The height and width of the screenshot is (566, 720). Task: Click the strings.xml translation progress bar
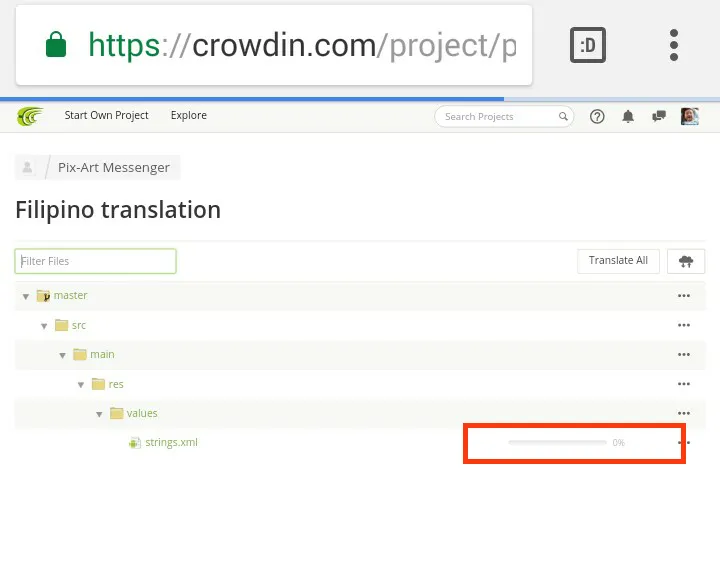pos(557,443)
